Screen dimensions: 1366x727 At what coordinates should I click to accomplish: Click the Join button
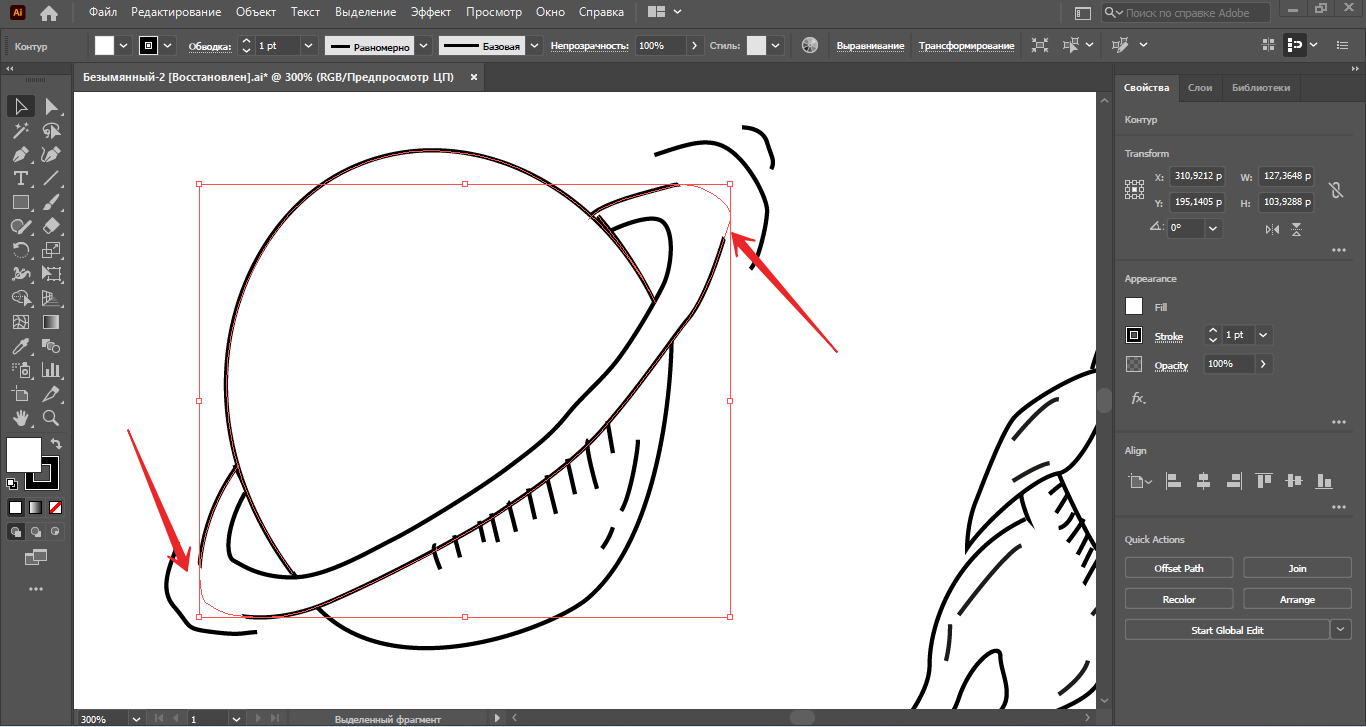click(x=1297, y=568)
